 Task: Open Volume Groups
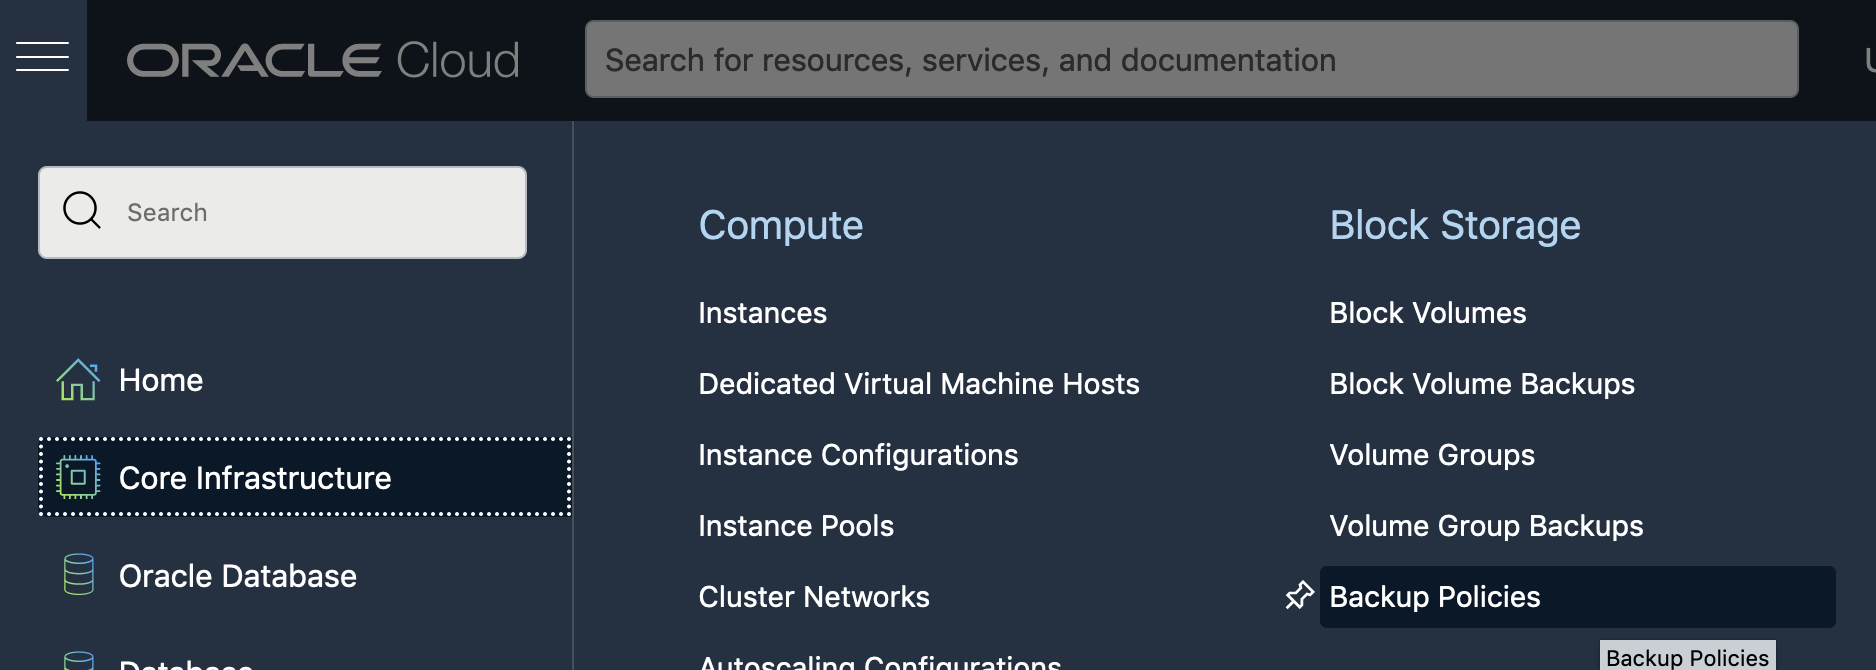pyautogui.click(x=1431, y=455)
